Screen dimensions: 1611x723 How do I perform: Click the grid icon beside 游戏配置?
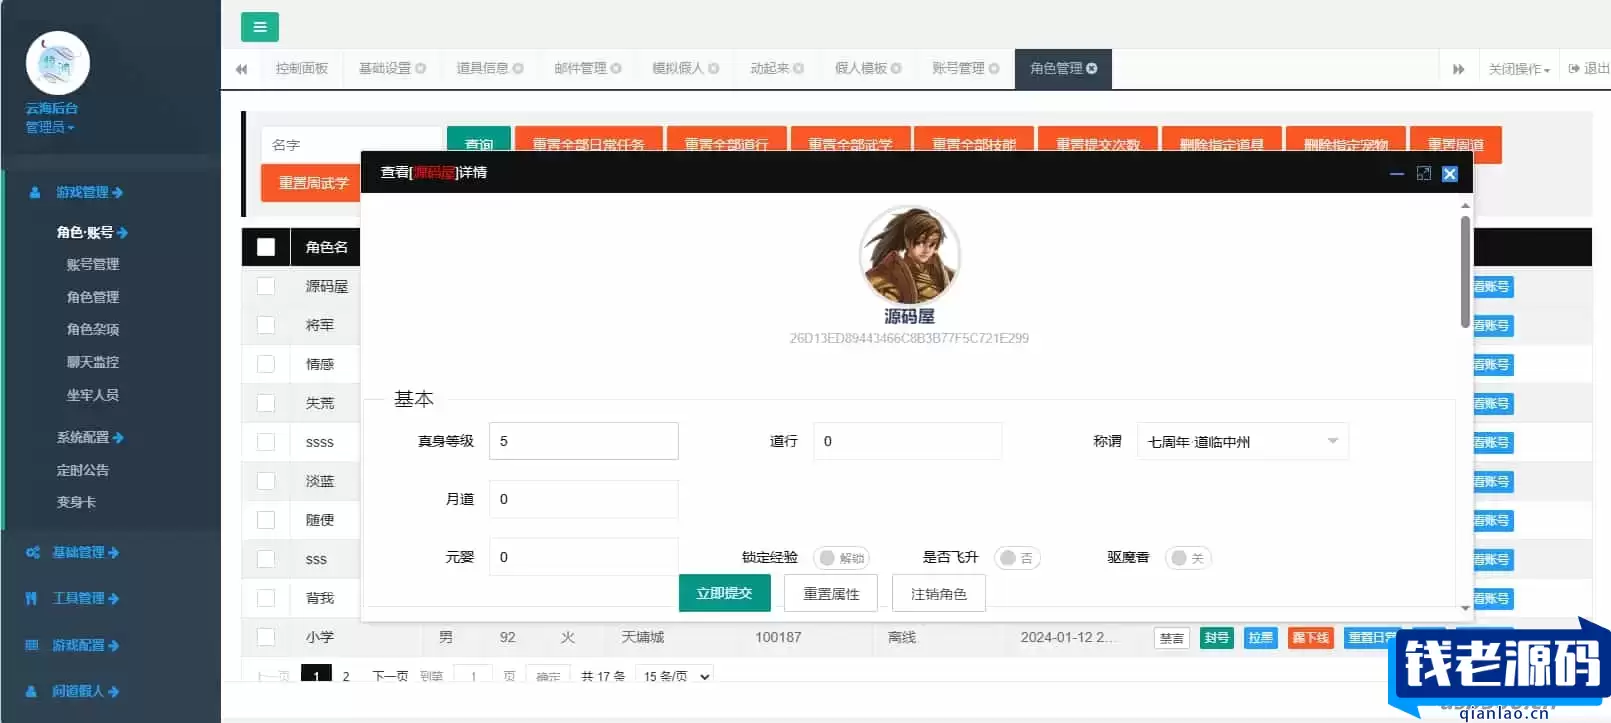tap(32, 646)
